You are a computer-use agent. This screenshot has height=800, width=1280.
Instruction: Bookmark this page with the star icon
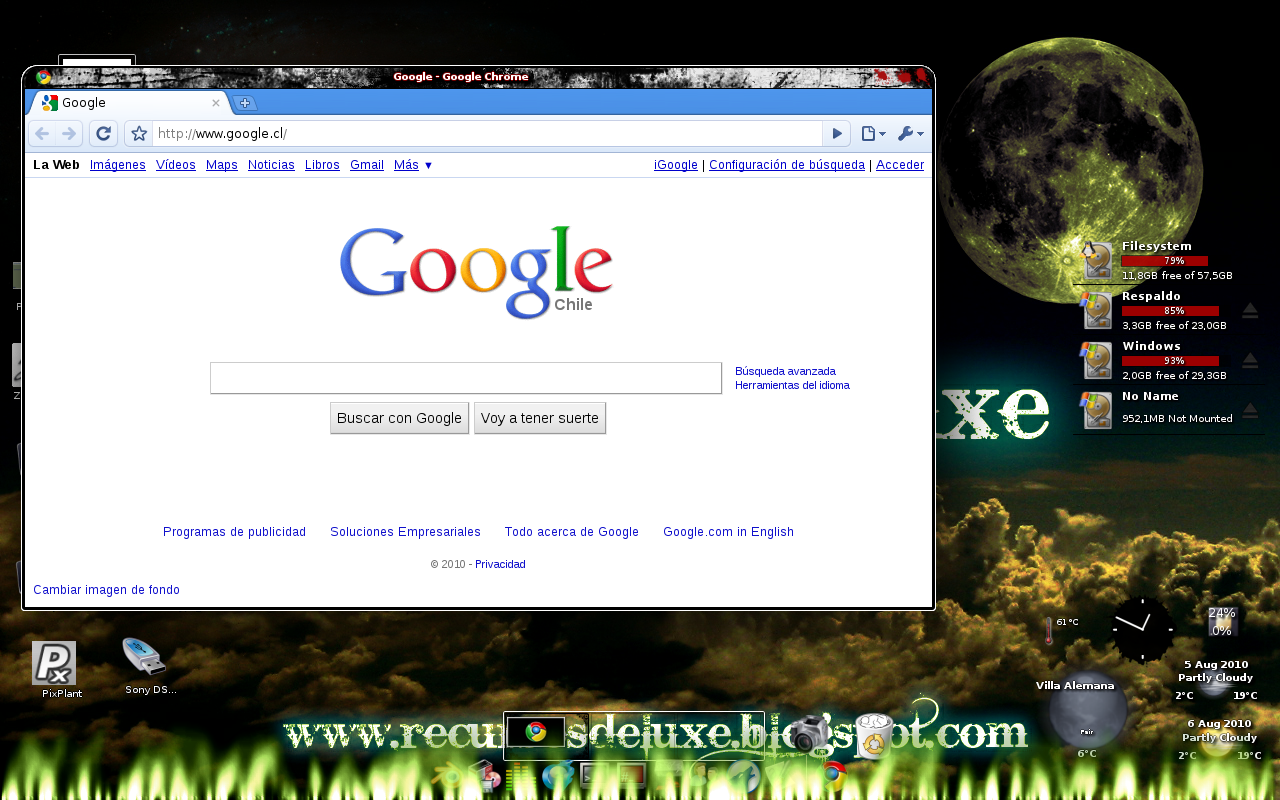tap(139, 134)
